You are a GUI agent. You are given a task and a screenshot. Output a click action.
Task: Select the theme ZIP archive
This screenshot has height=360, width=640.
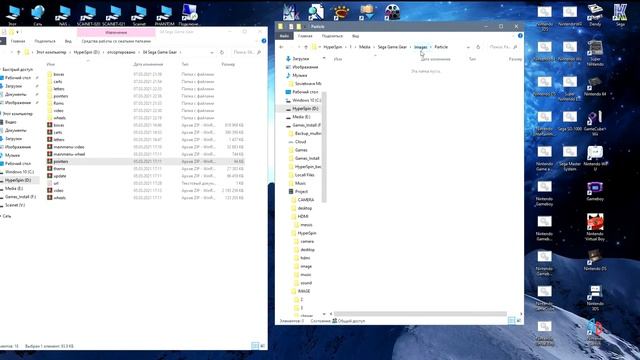coord(145,169)
